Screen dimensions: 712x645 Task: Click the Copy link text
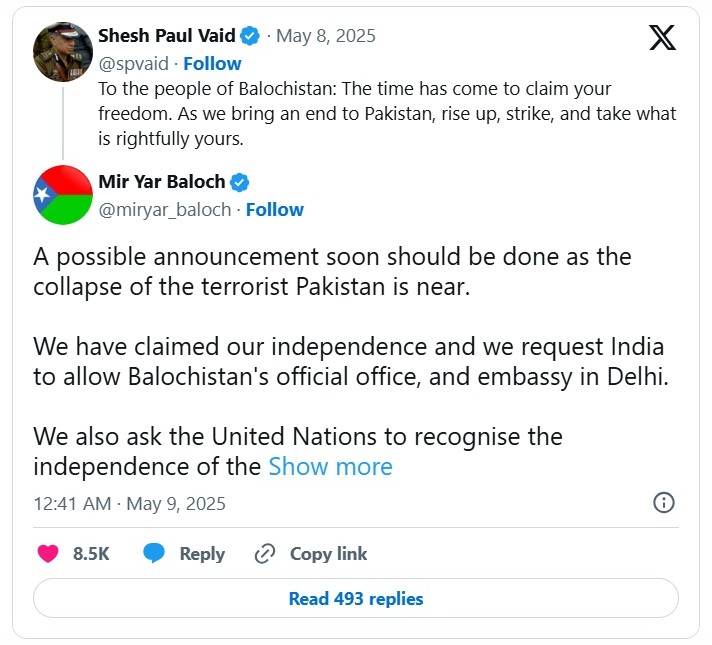329,553
